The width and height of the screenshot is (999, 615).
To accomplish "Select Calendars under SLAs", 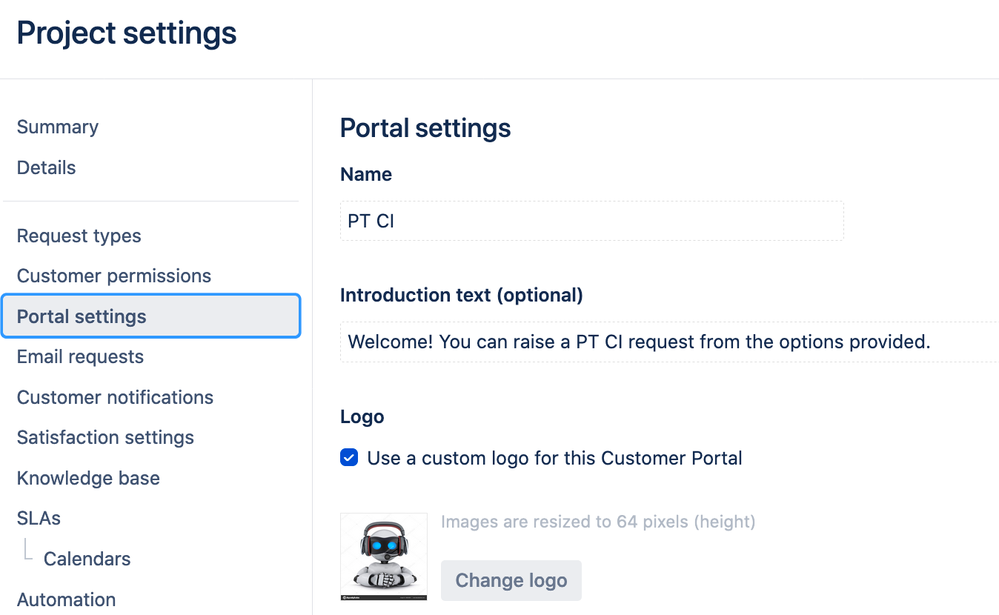I will tap(87, 559).
